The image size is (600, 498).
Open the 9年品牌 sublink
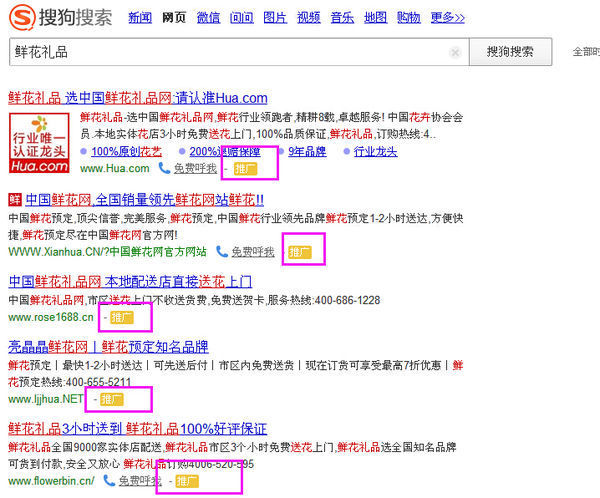coord(307,152)
